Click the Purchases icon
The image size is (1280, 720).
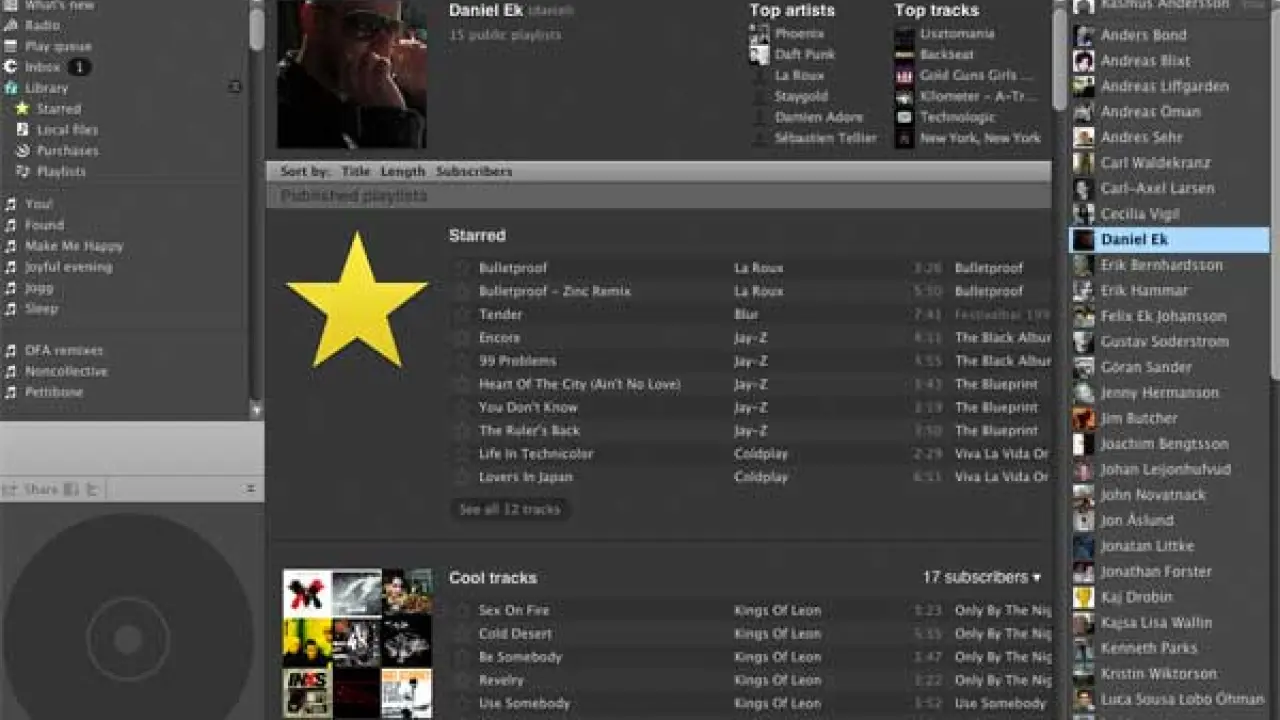point(22,151)
